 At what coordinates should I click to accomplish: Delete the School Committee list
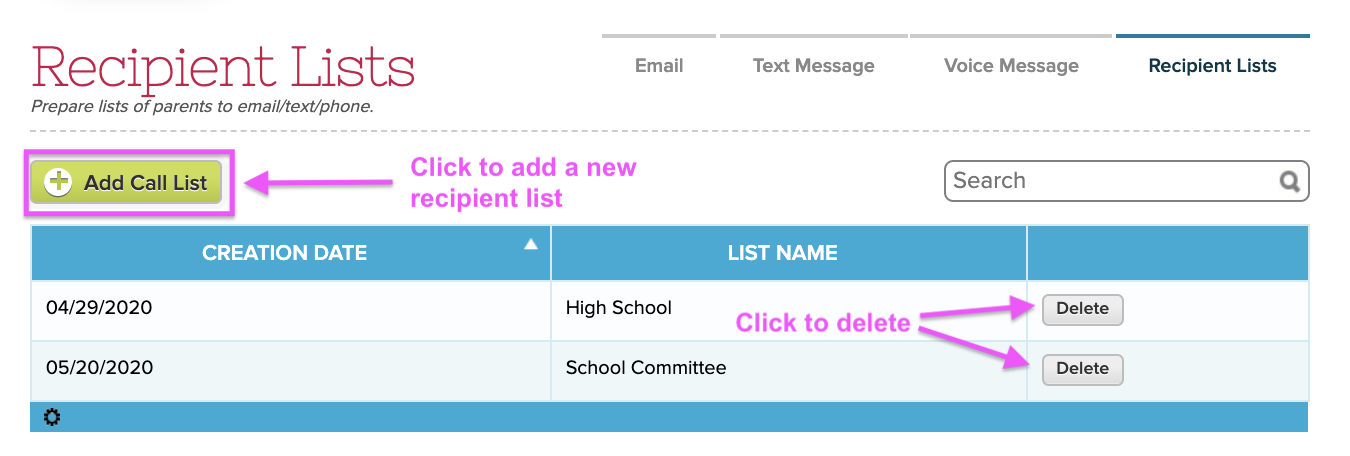(1082, 369)
